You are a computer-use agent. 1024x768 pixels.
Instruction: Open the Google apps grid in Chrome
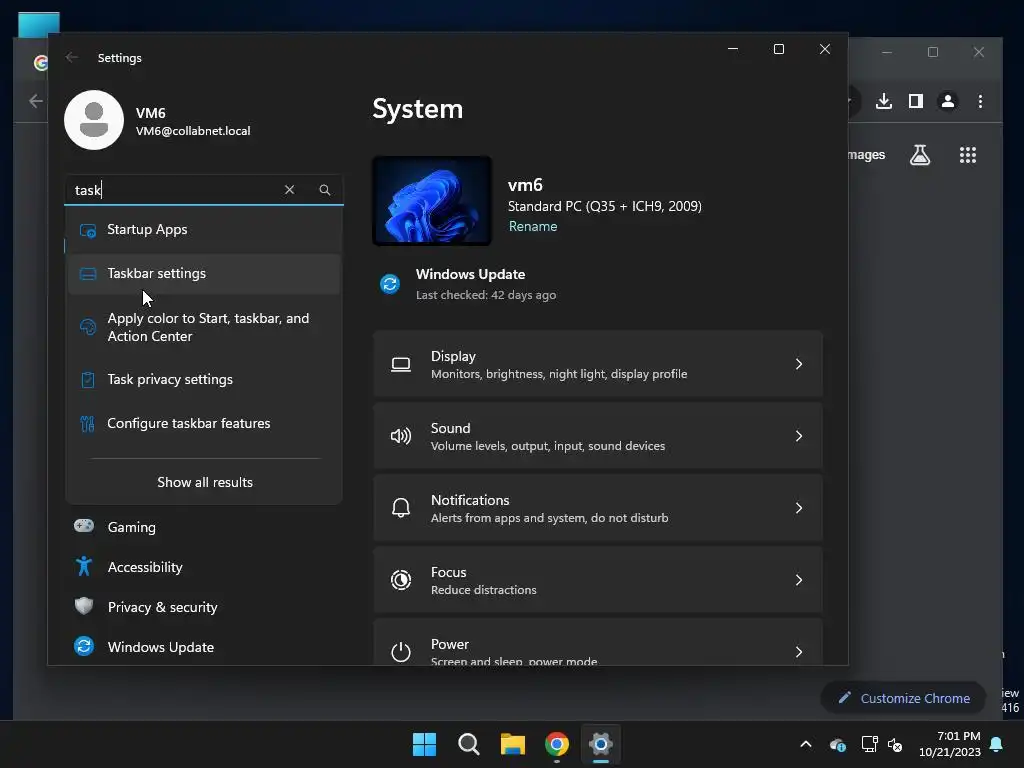pos(967,155)
